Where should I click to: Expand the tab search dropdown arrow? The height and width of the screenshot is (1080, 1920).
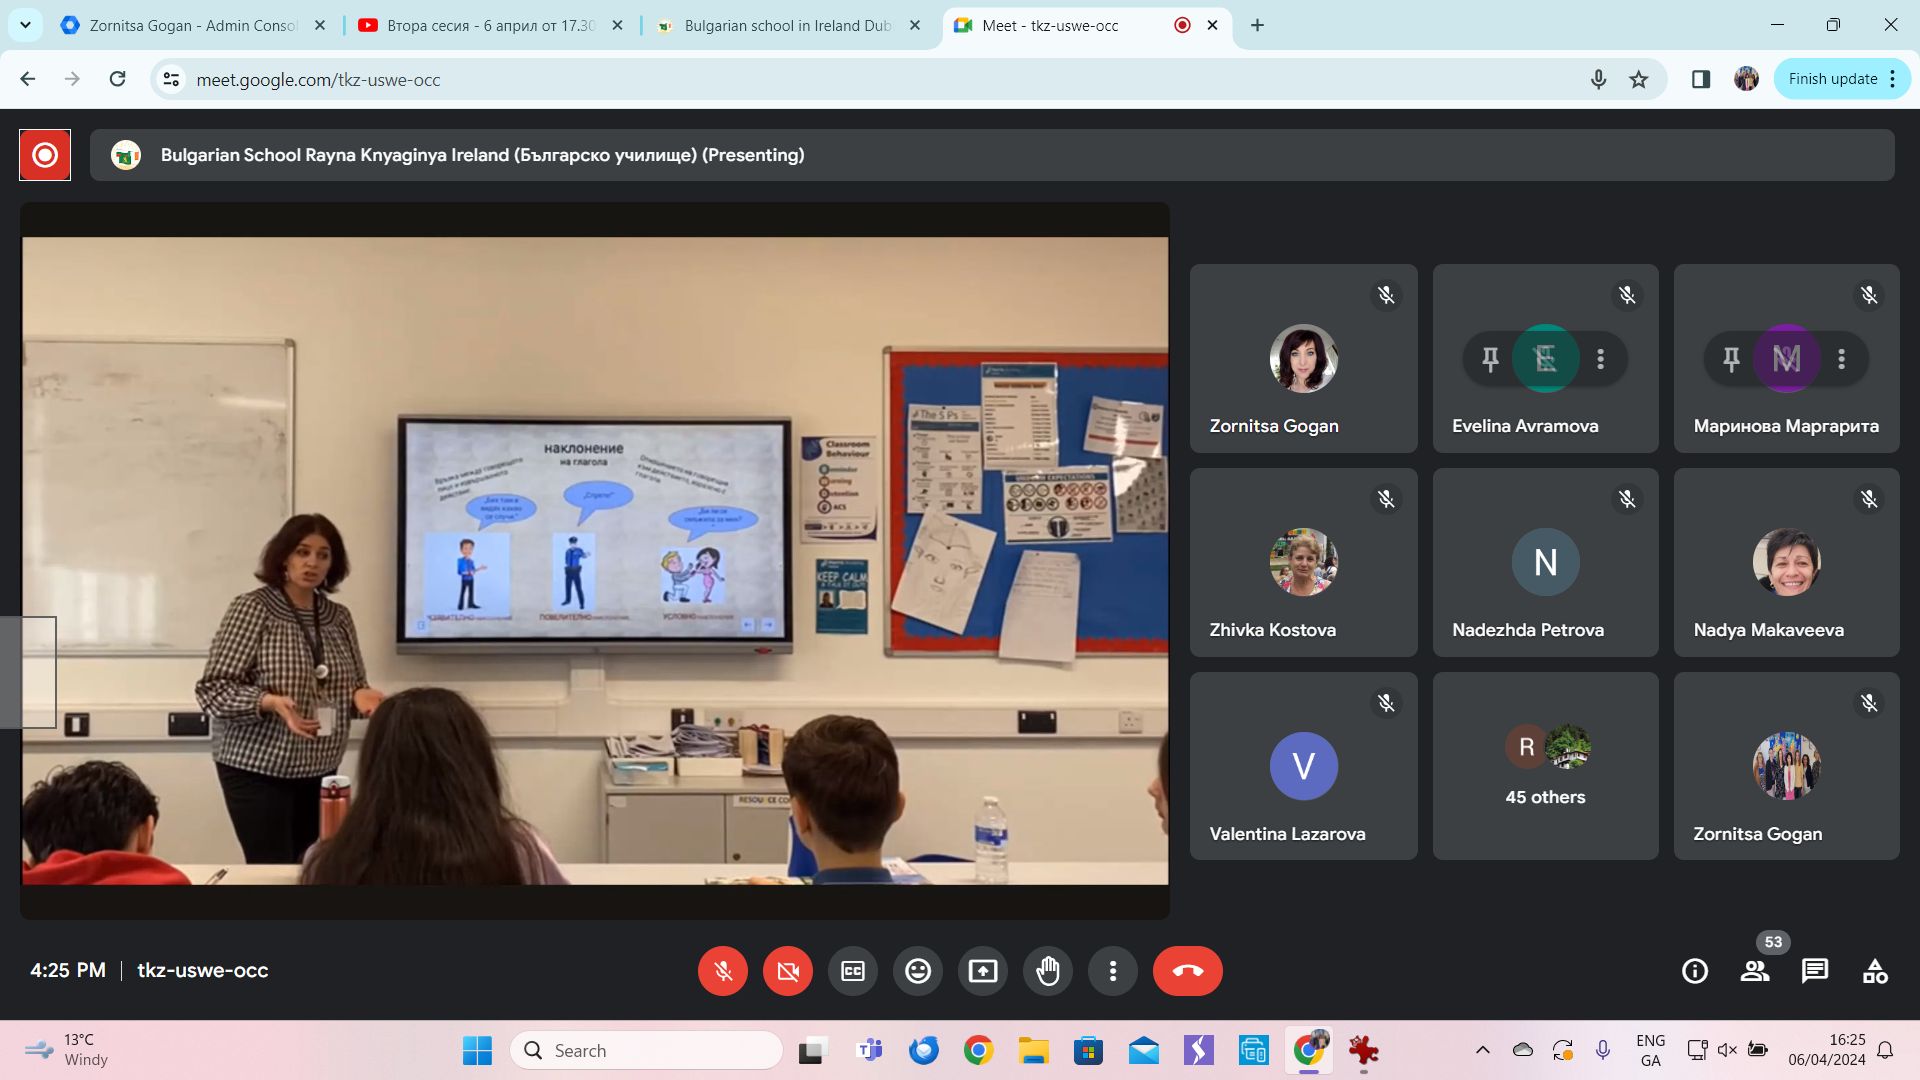pyautogui.click(x=25, y=25)
